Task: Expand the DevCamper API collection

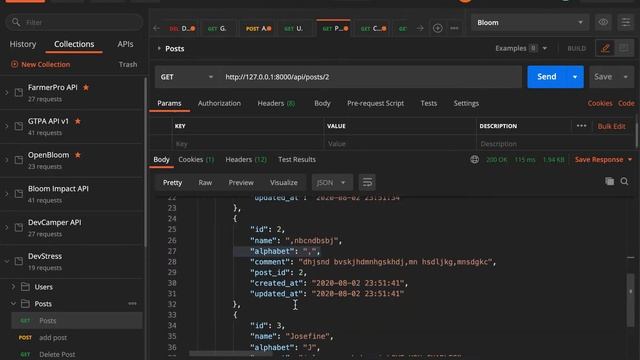Action: 7,227
